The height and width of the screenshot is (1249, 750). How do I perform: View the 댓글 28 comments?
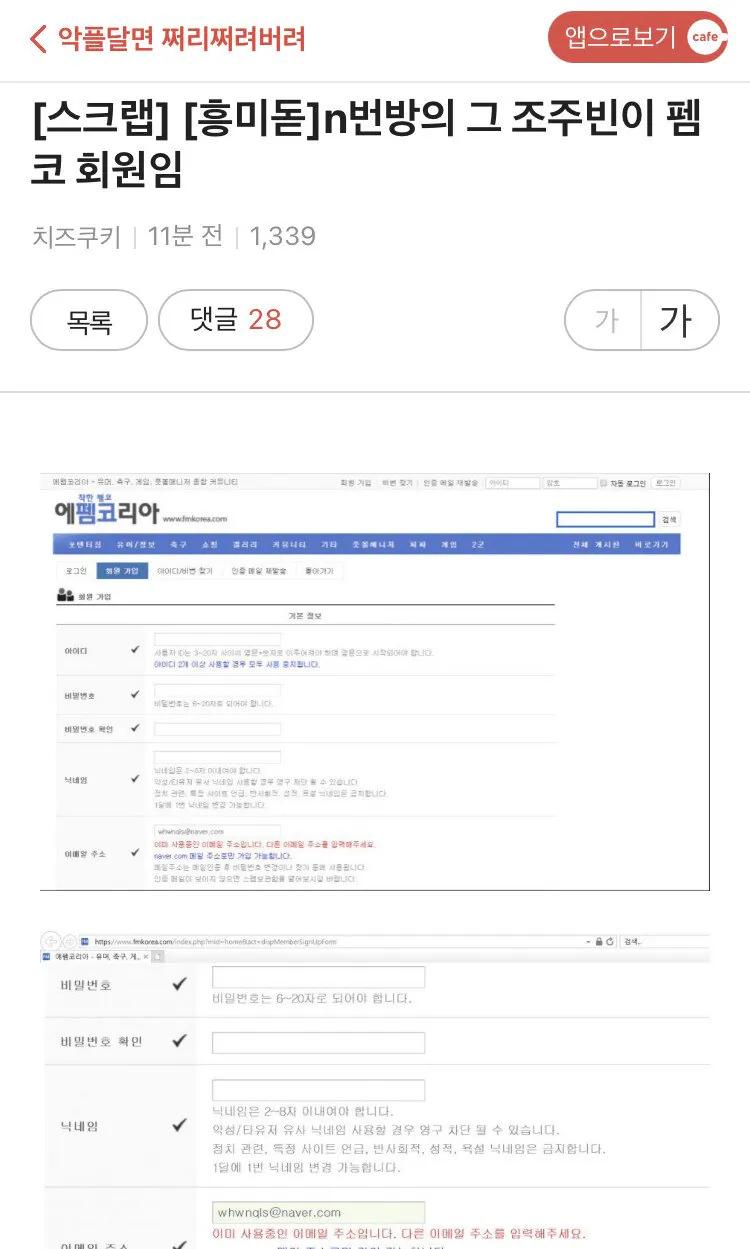coord(236,320)
